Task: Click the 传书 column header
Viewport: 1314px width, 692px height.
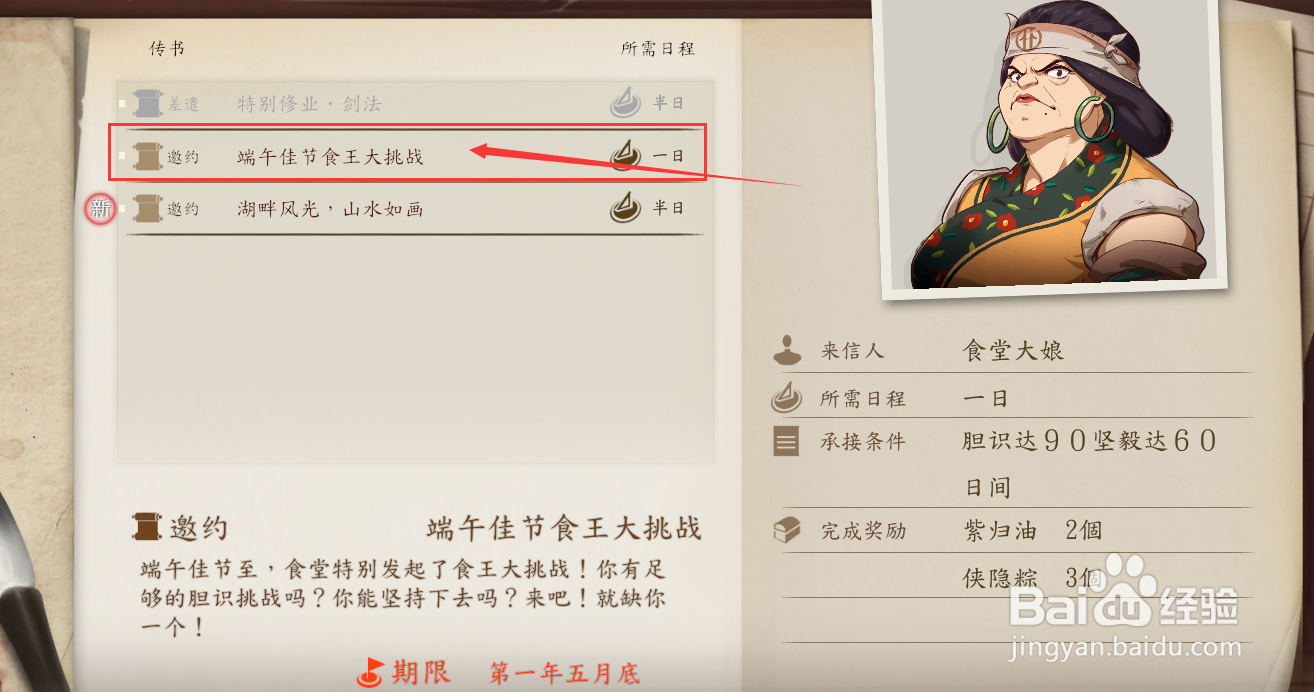Action: click(x=167, y=48)
